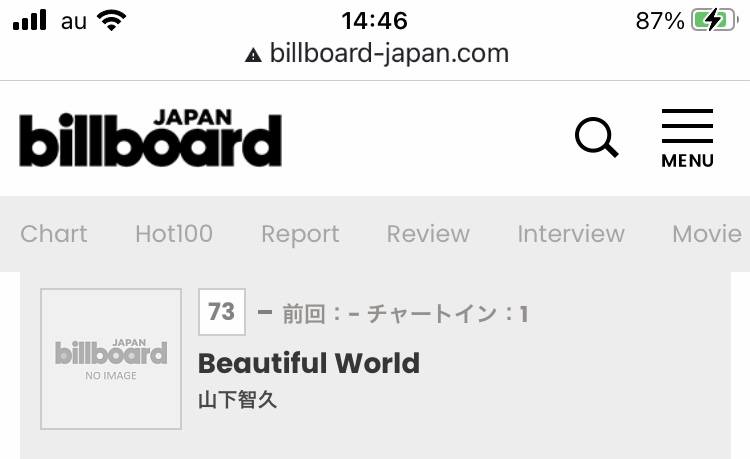
Task: Open the magnifying glass search icon
Action: (x=596, y=137)
